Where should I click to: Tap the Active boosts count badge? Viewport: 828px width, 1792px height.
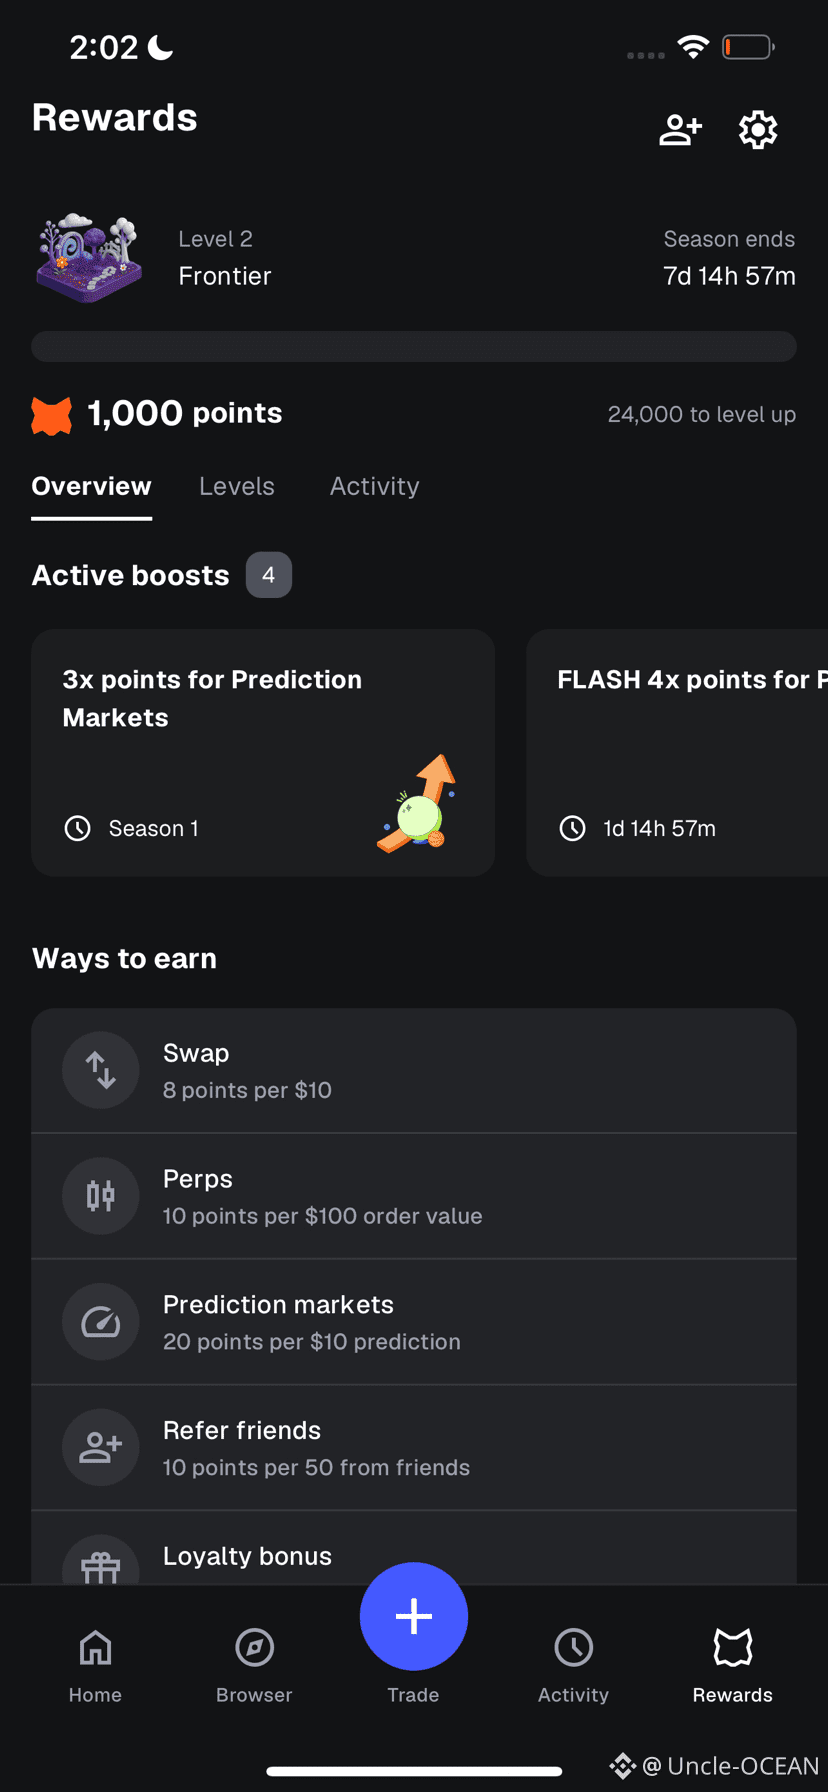coord(269,575)
